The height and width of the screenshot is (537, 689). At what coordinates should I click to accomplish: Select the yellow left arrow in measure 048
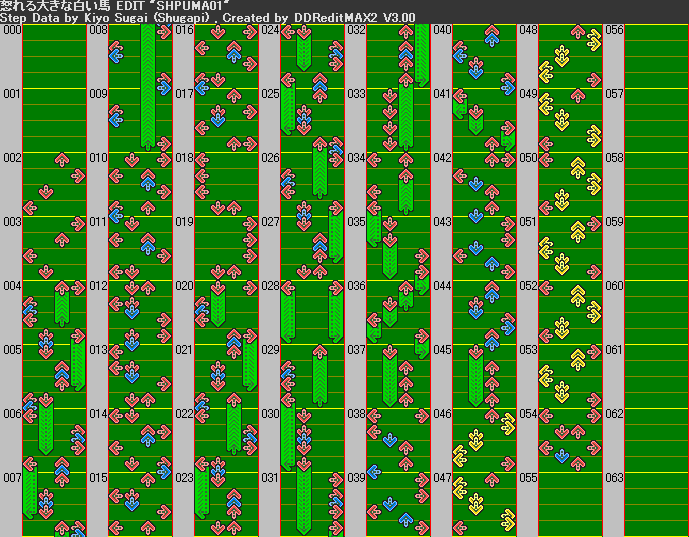(546, 72)
